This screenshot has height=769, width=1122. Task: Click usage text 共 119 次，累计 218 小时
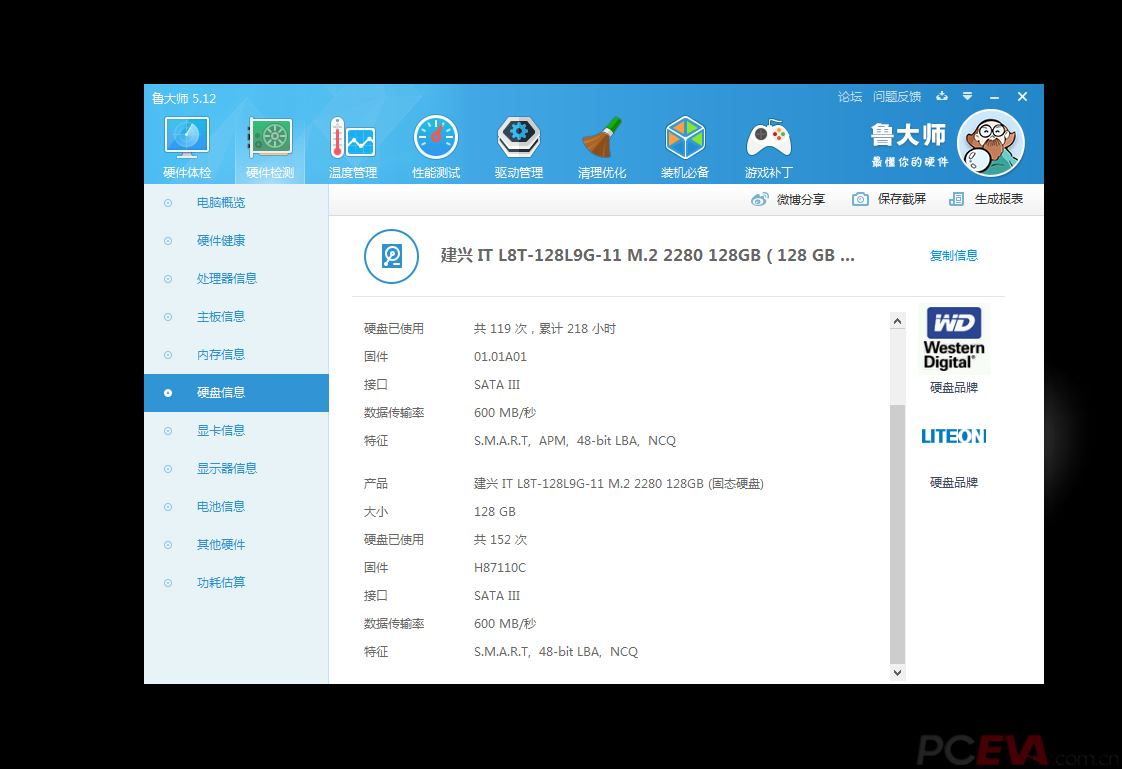click(x=545, y=328)
